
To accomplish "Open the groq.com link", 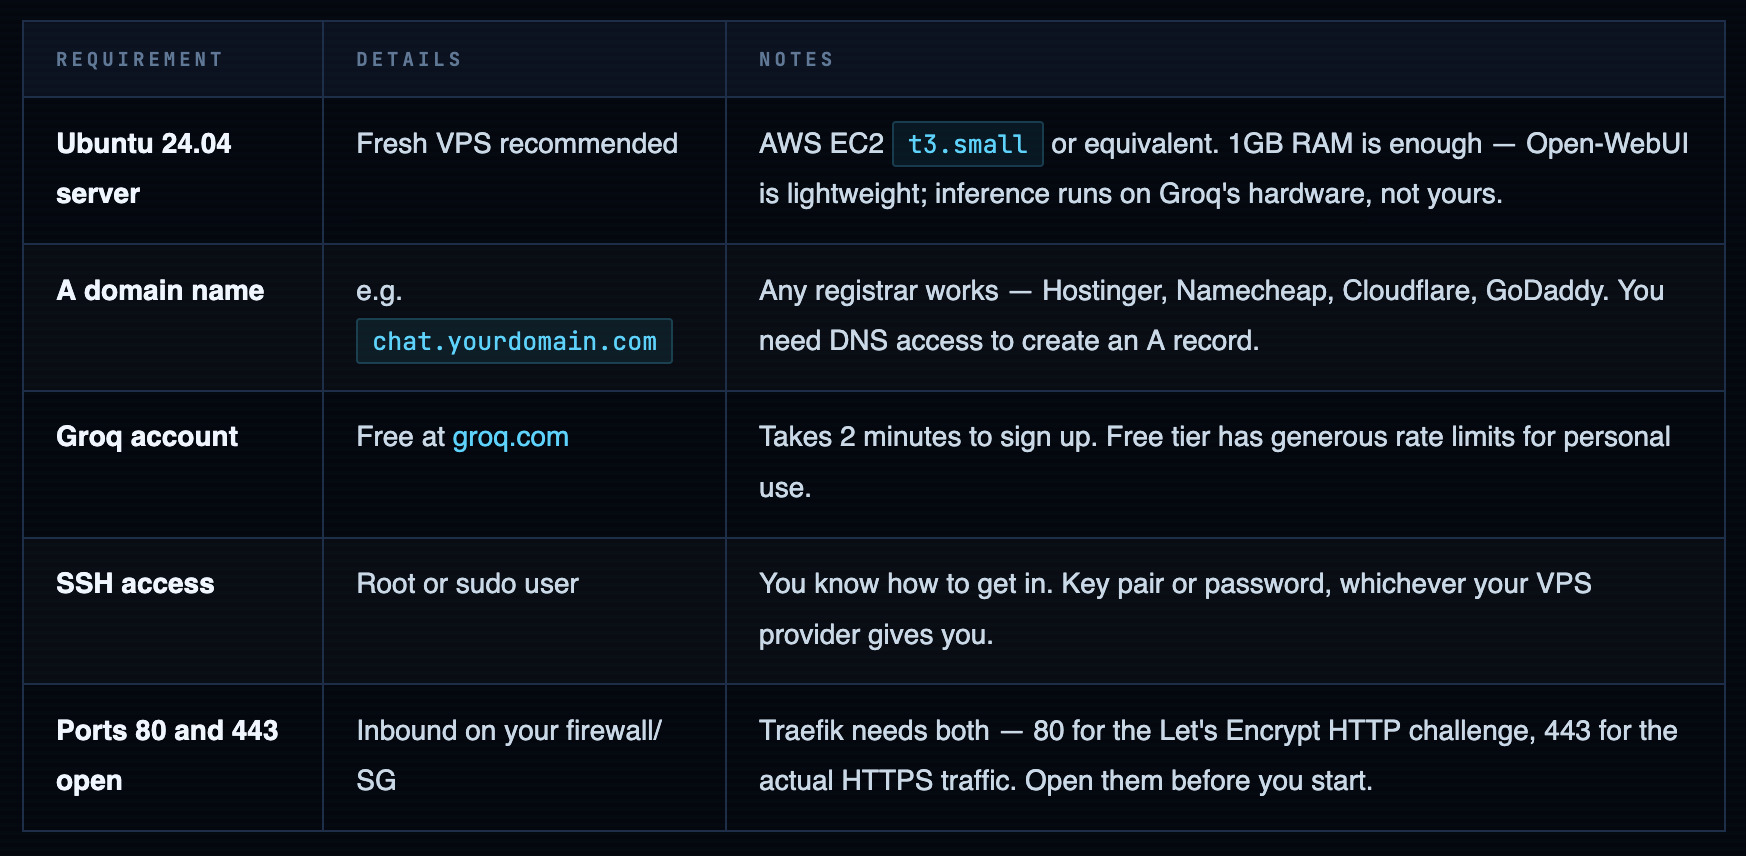I will click(510, 437).
